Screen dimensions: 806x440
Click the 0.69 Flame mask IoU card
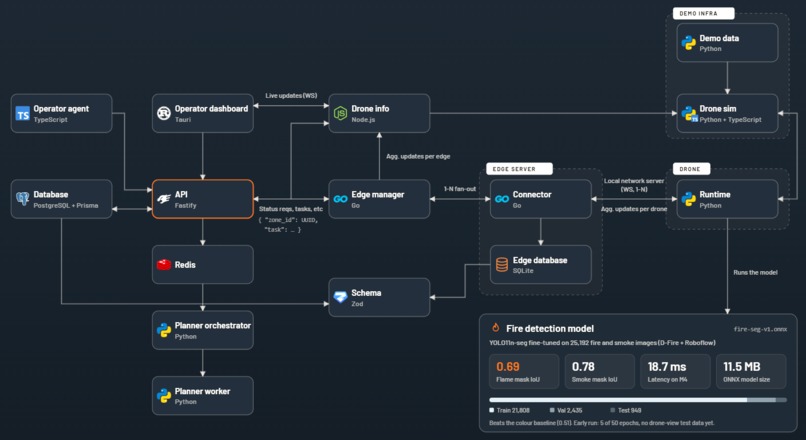click(524, 372)
